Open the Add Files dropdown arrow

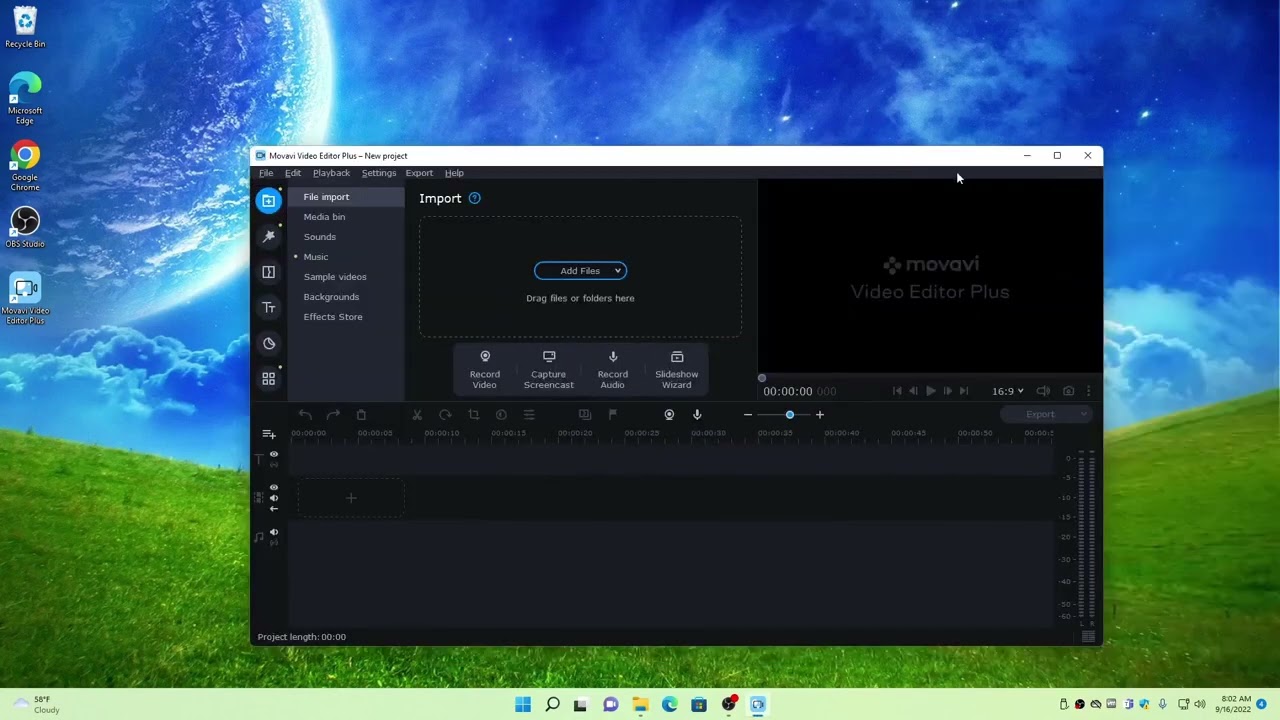tap(618, 271)
